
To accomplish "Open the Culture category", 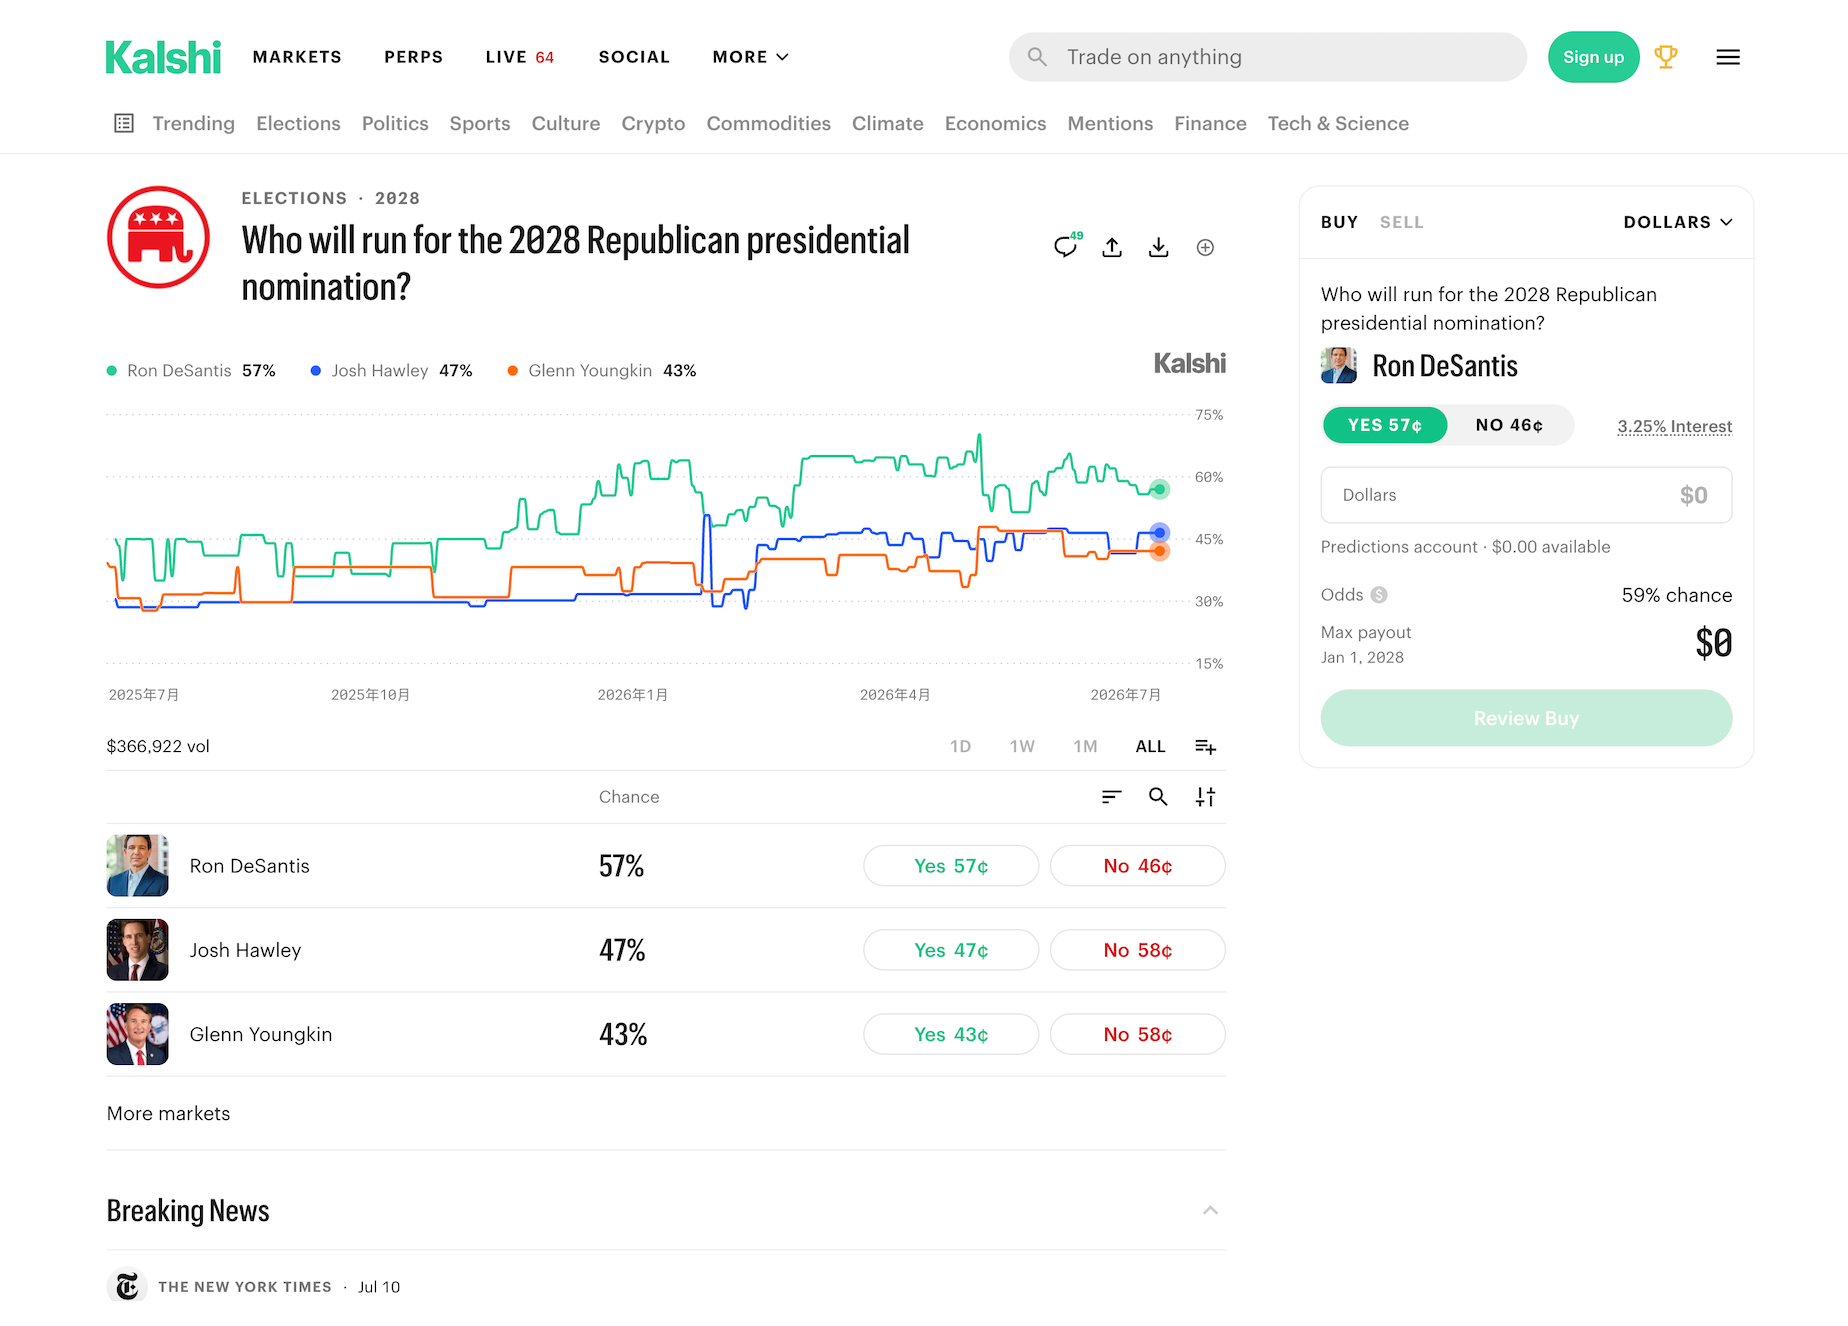I will pyautogui.click(x=566, y=123).
